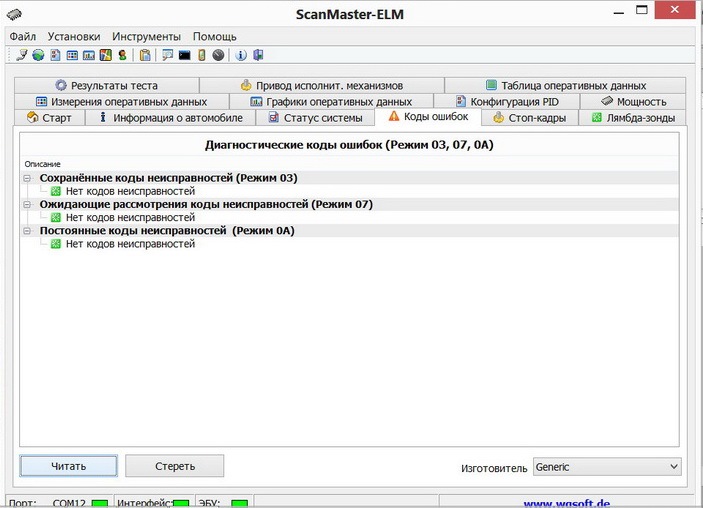The image size is (703, 508).
Task: Collapse Ожидающие рассмотрения коды (Режим 07)
Action: pyautogui.click(x=27, y=205)
